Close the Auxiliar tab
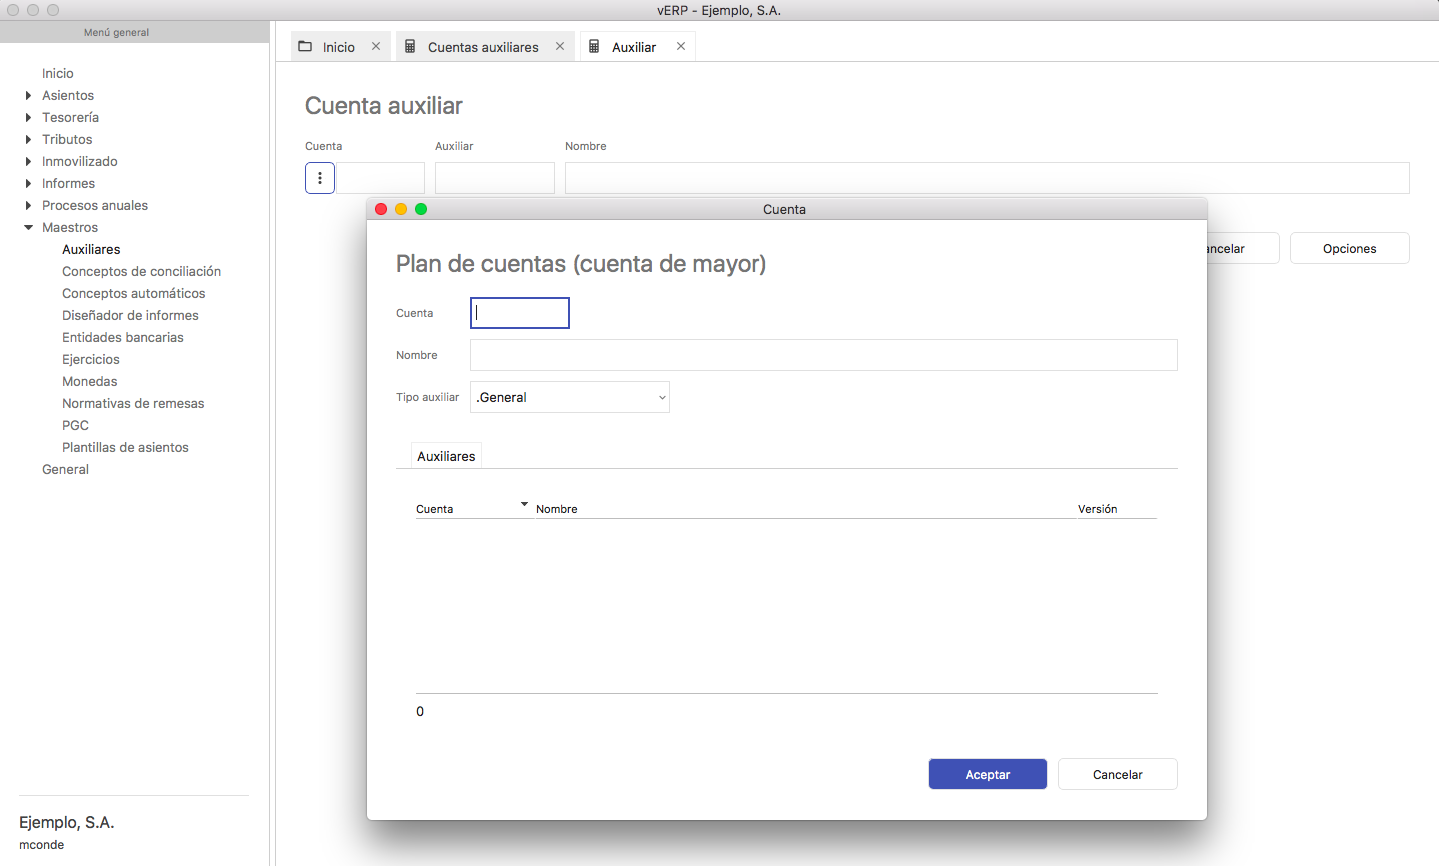This screenshot has height=866, width=1439. click(x=681, y=47)
